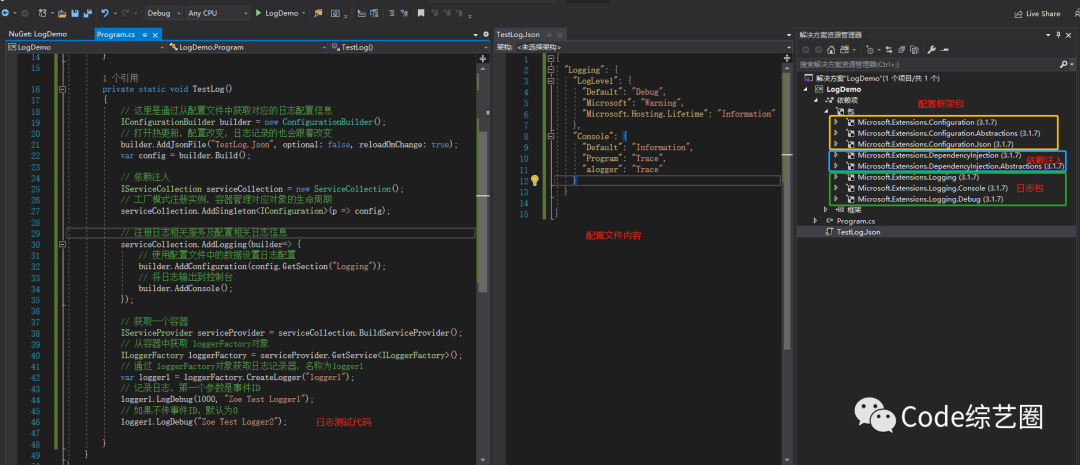Collapse the Logging JSON object at line 2
Viewport: 1080px width, 465px height.
[550, 70]
